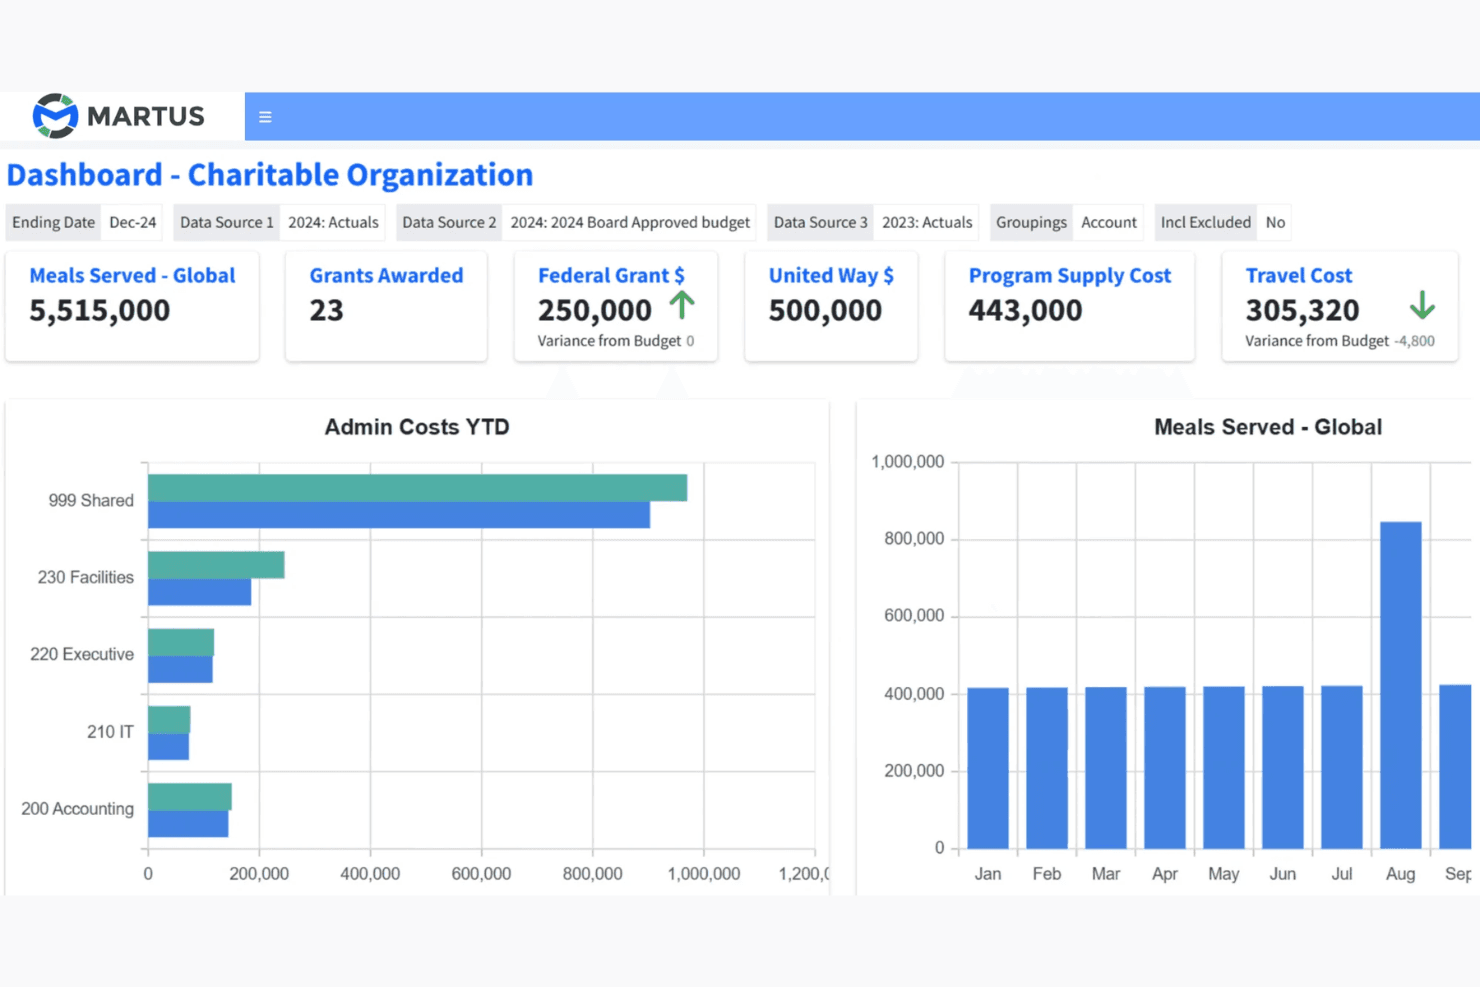Click the May bar in Meals Served chart
This screenshot has height=987, width=1480.
tap(1223, 767)
